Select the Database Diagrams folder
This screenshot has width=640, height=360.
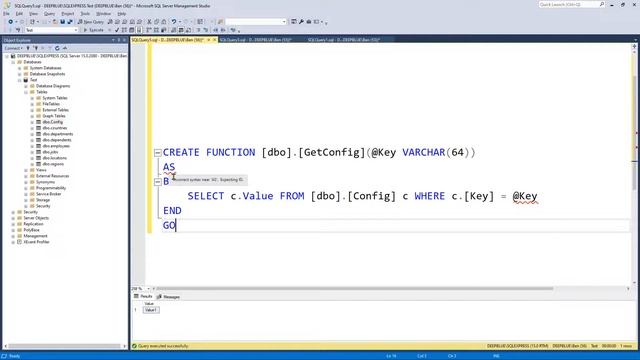(x=53, y=86)
